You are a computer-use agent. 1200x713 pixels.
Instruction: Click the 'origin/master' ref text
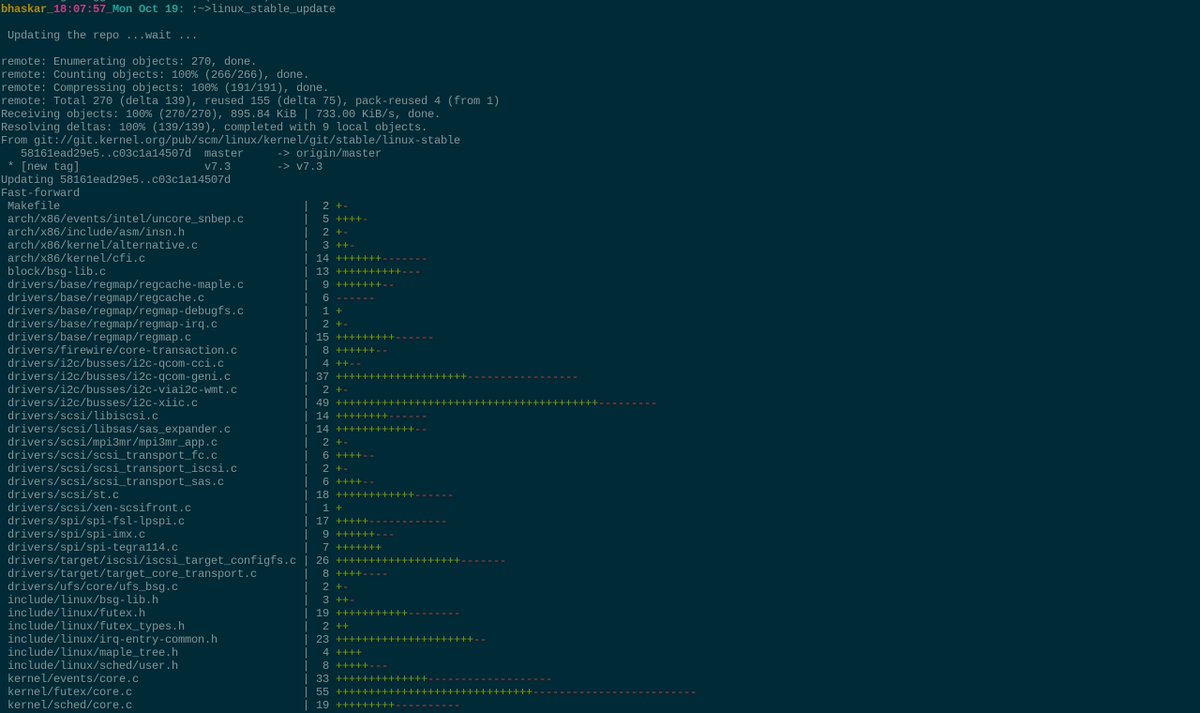(x=339, y=153)
